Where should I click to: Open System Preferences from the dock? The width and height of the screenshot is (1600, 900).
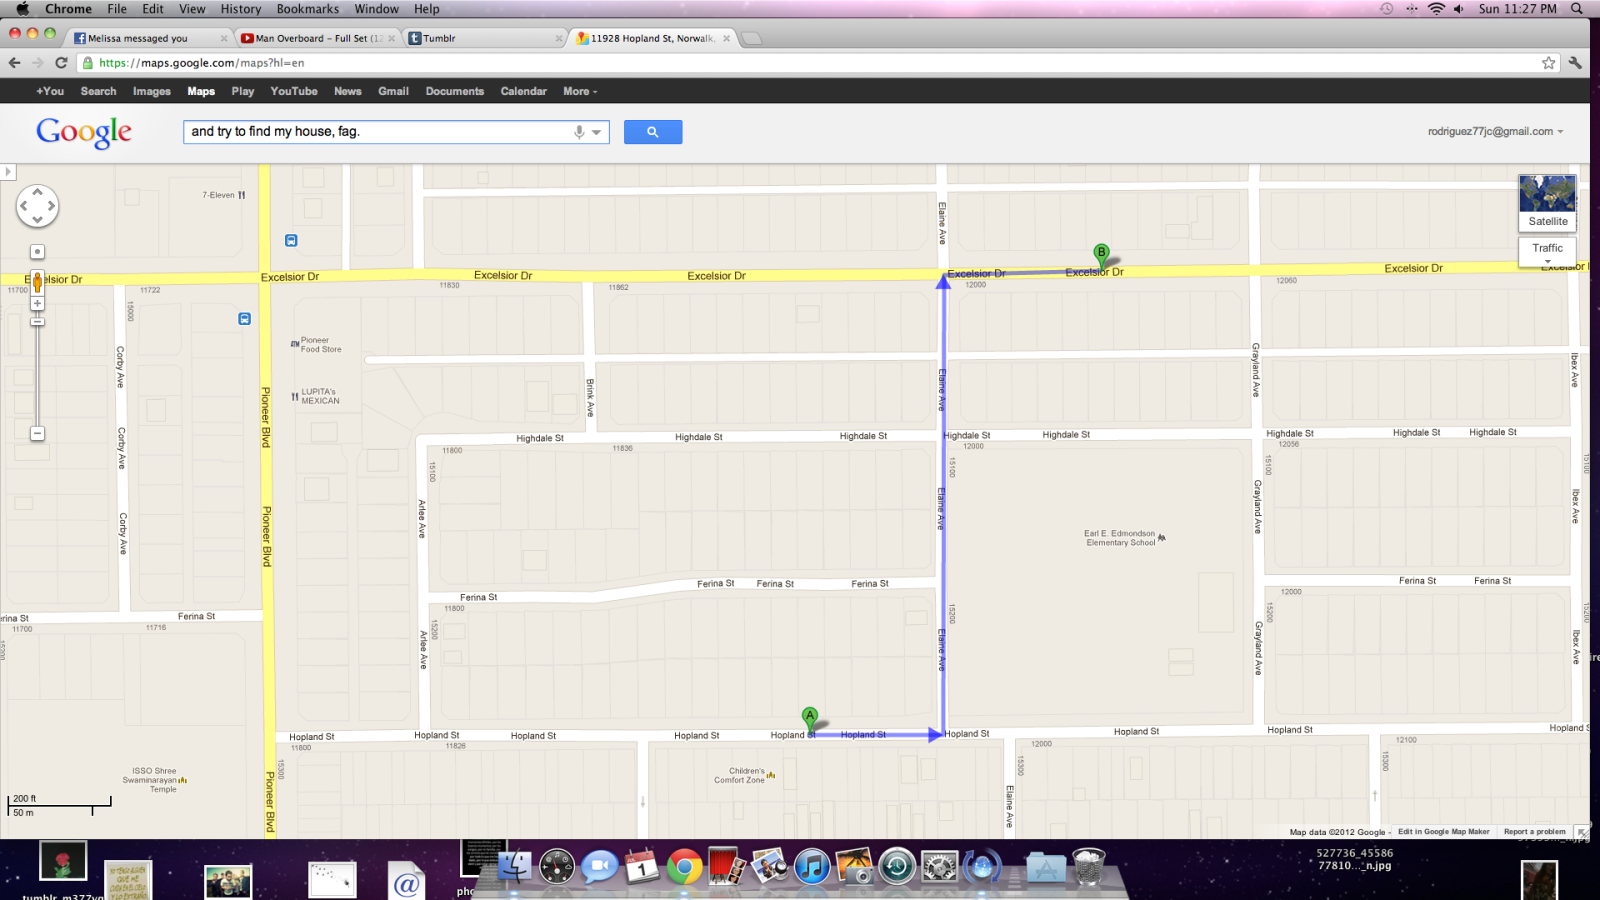pyautogui.click(x=940, y=866)
